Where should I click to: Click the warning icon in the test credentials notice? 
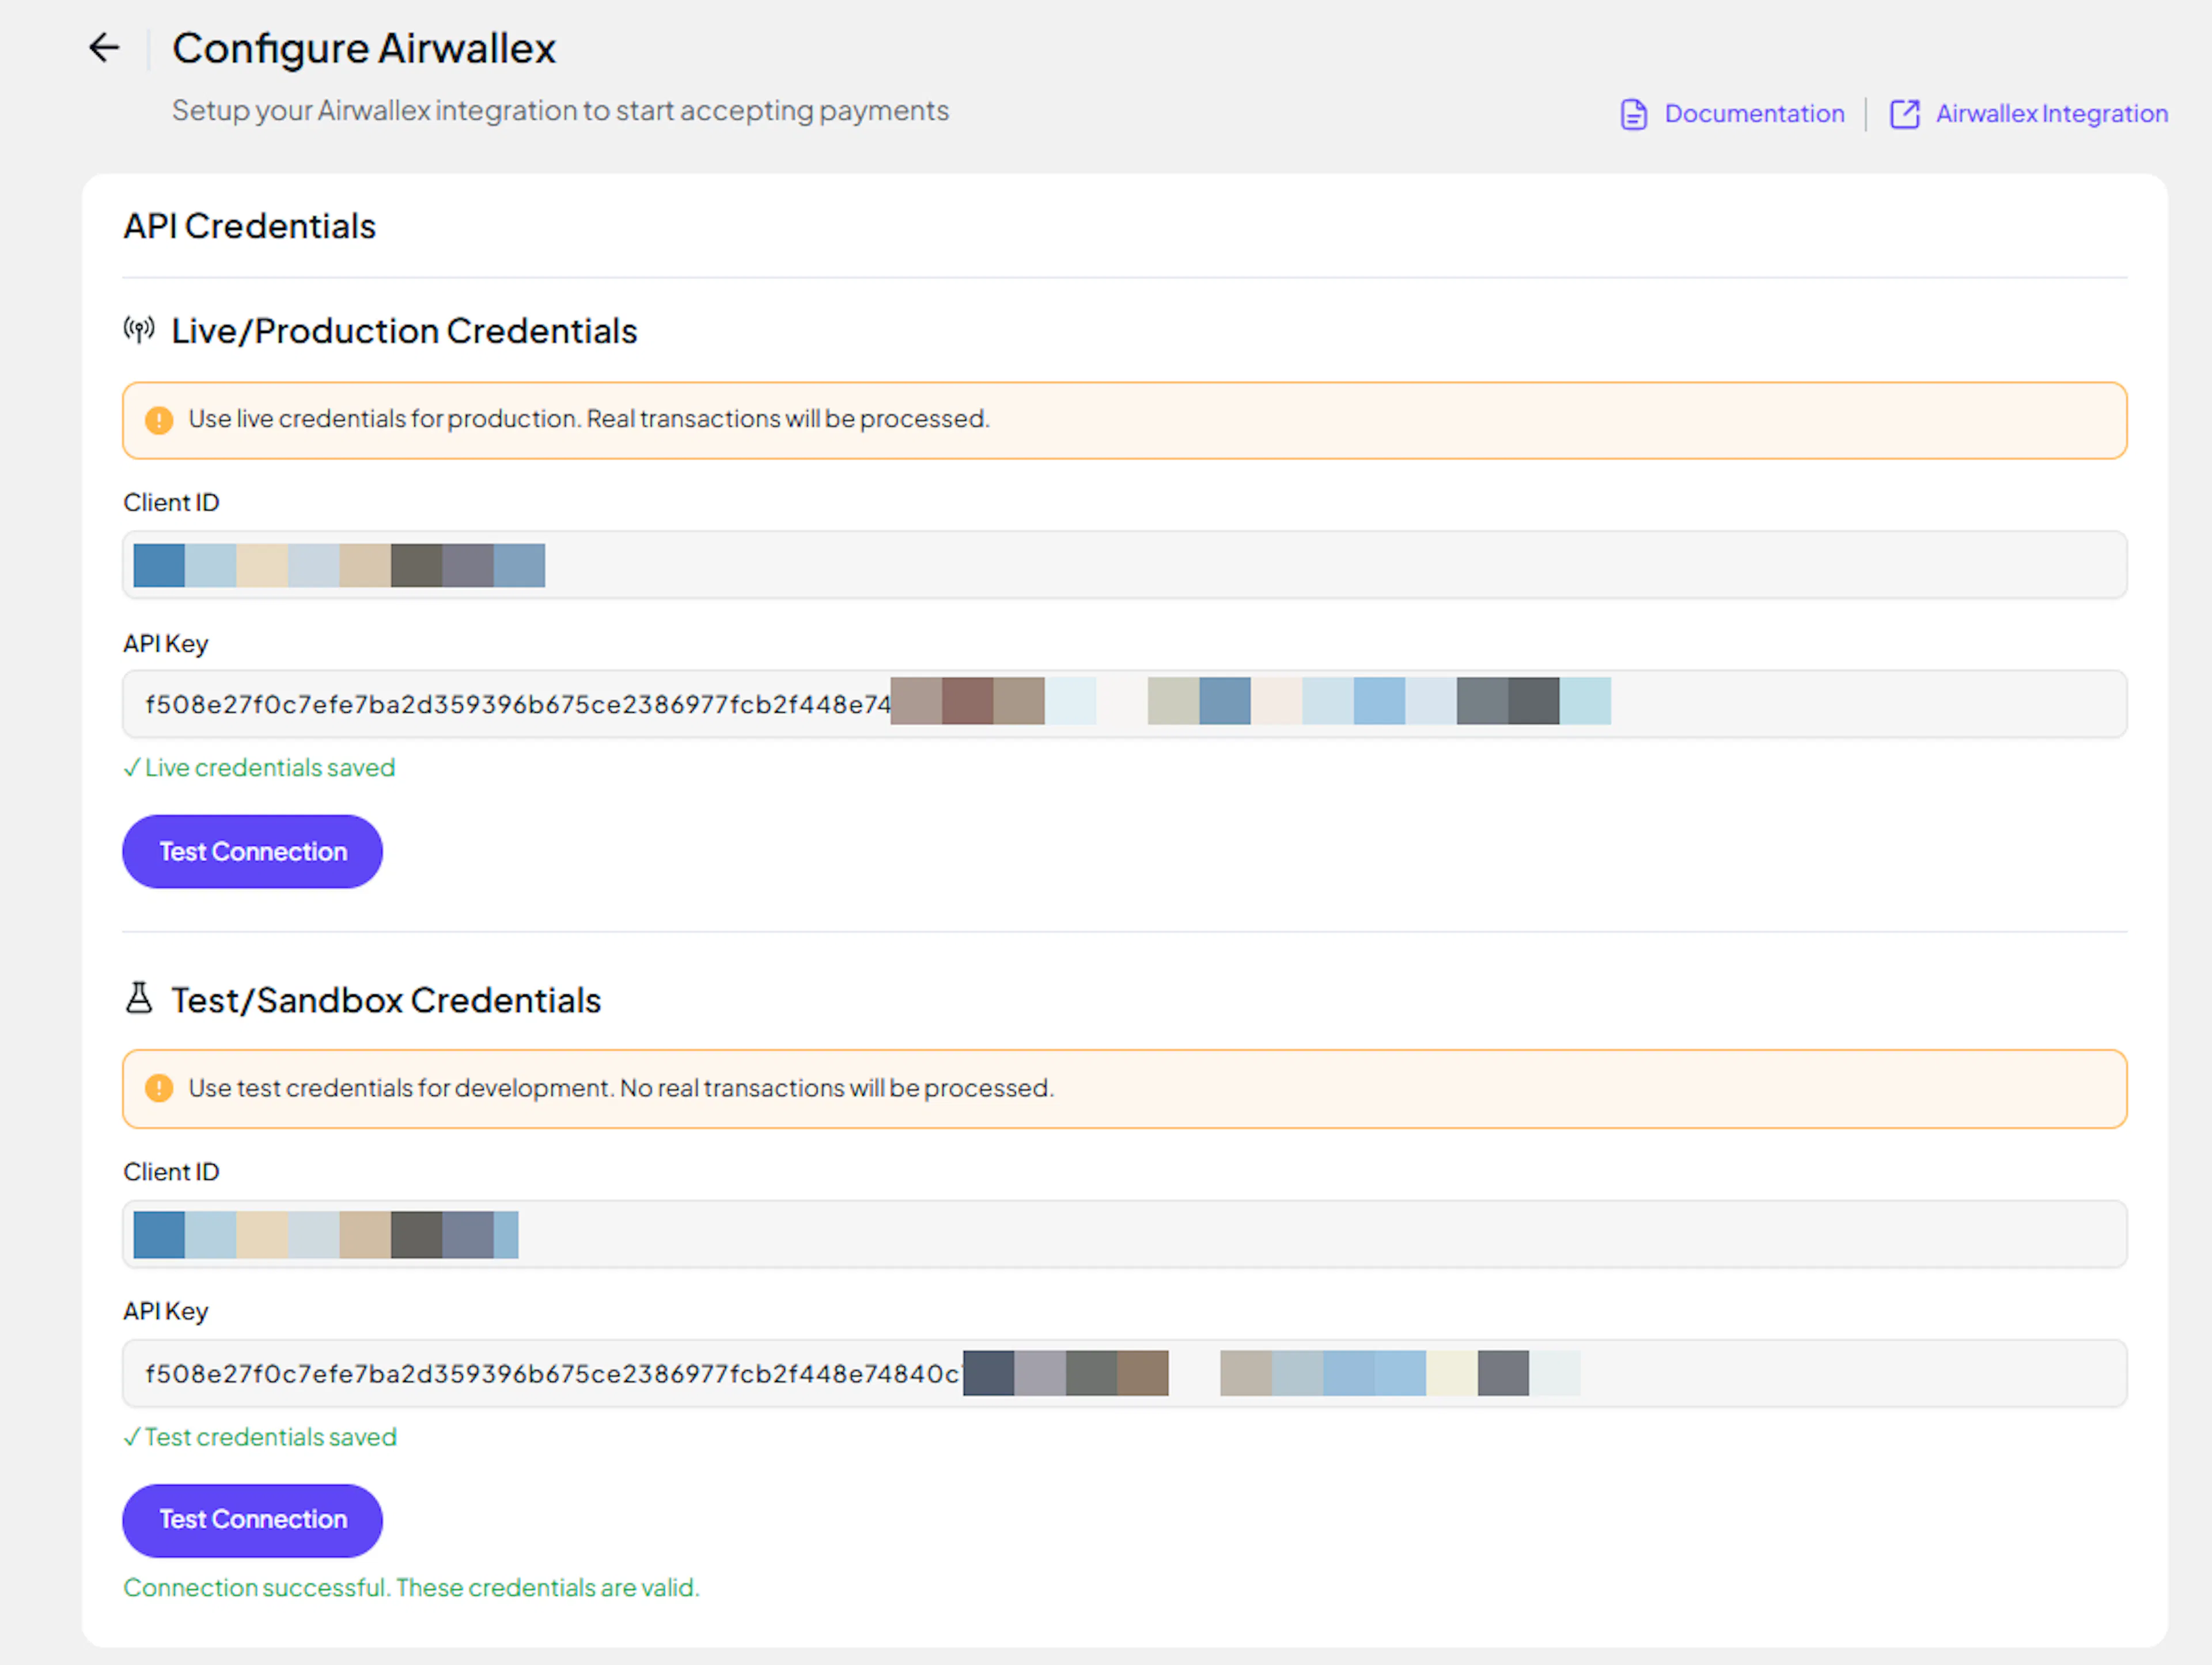pyautogui.click(x=159, y=1088)
